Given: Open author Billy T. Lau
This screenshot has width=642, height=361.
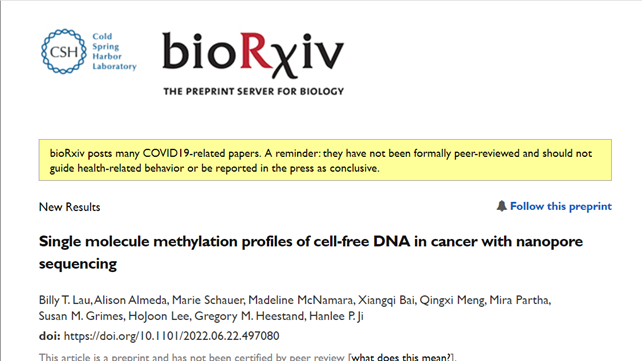Looking at the screenshot, I should pos(65,300).
